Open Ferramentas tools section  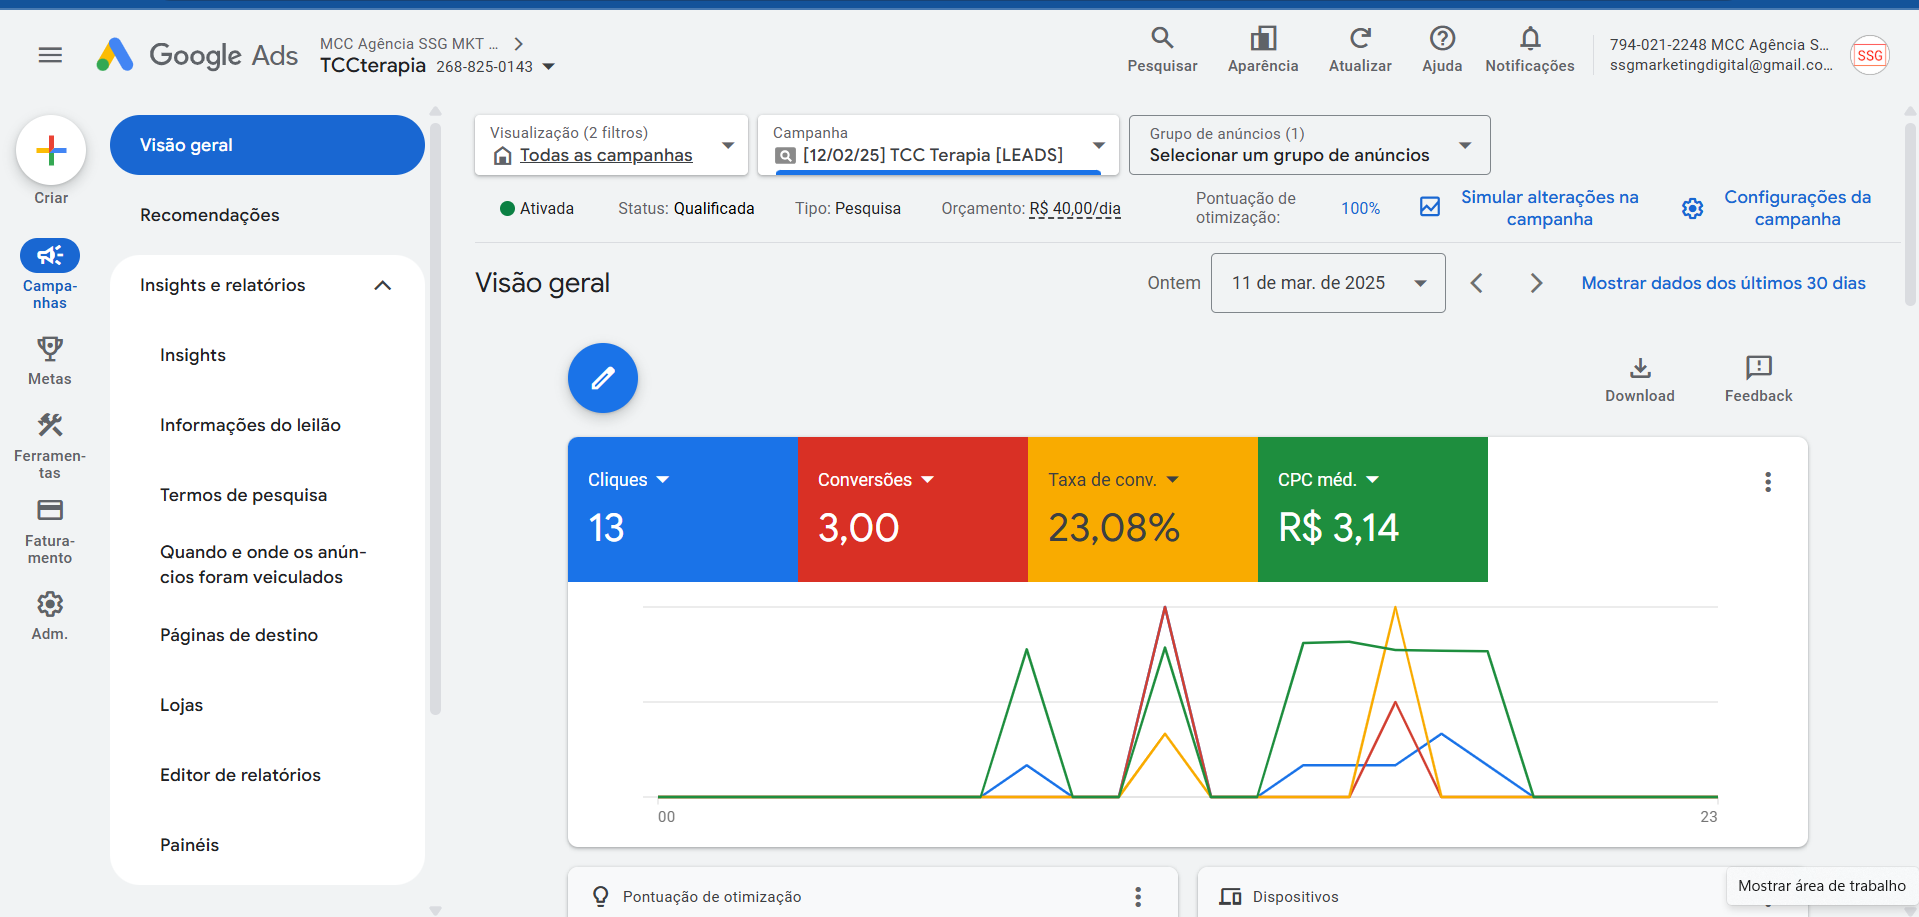point(50,446)
